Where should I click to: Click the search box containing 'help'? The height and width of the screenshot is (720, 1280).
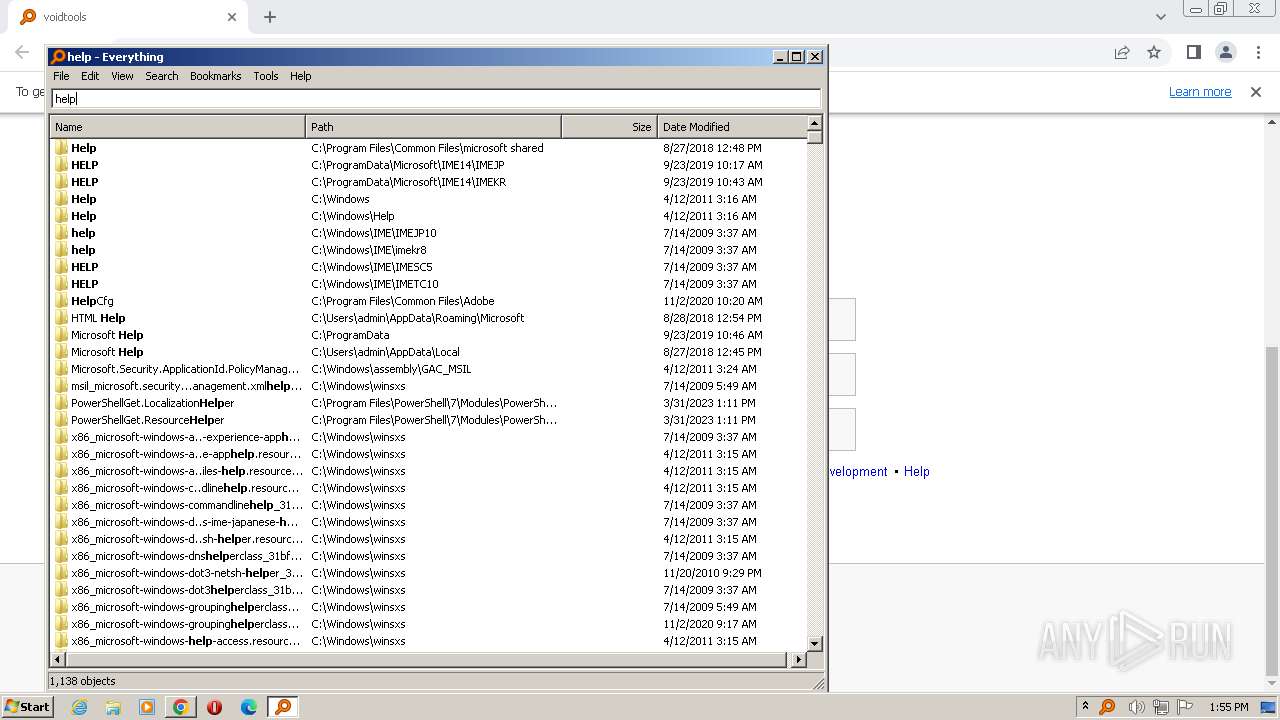pyautogui.click(x=436, y=98)
